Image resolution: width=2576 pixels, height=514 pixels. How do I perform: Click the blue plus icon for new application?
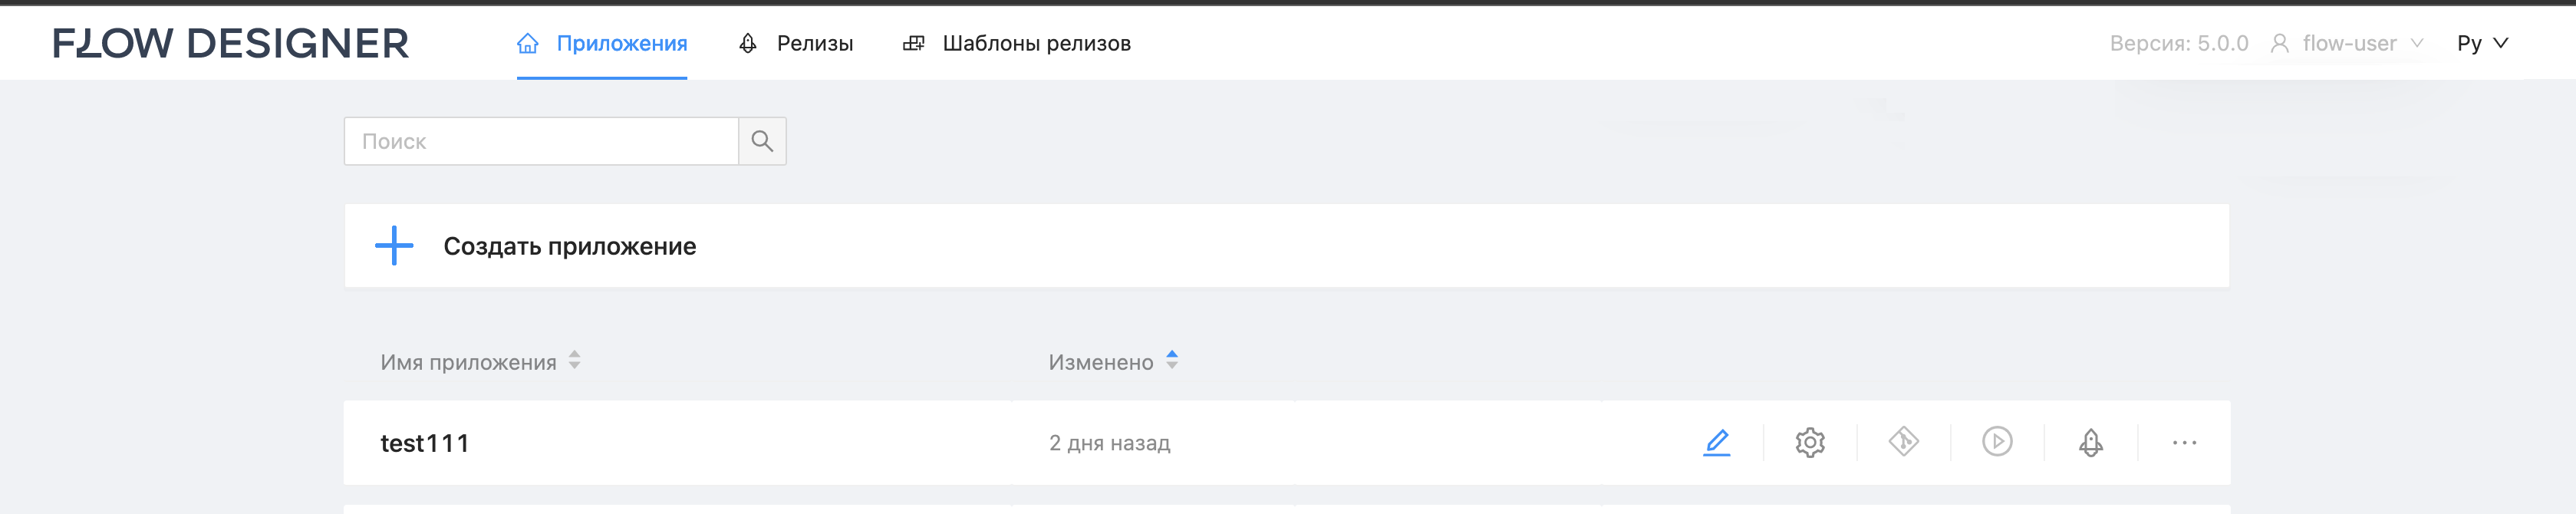pyautogui.click(x=394, y=245)
